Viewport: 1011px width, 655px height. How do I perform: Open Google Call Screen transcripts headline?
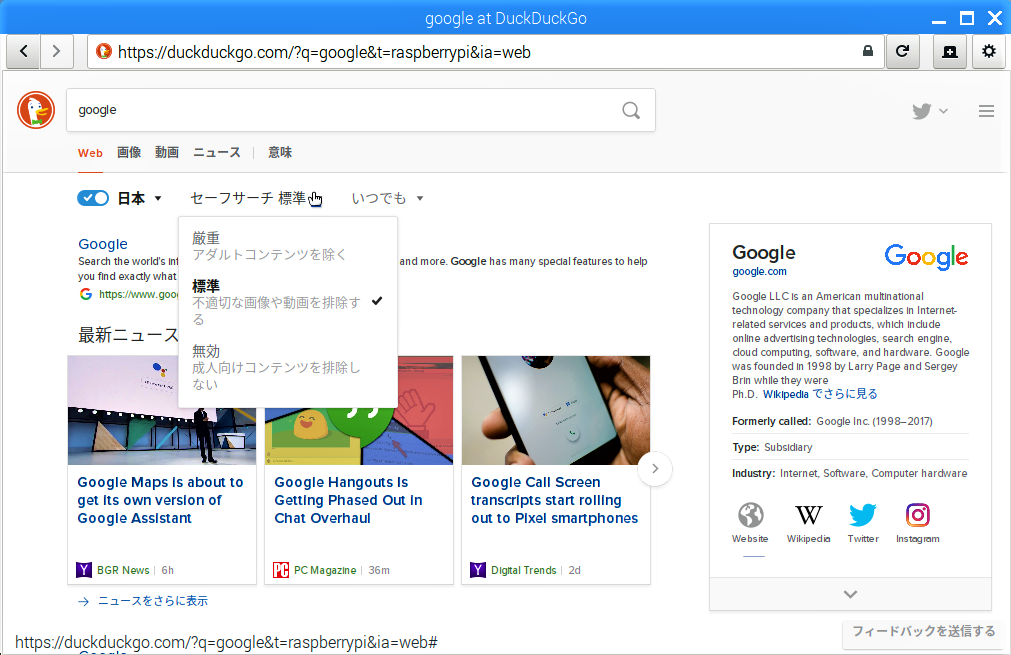click(x=555, y=500)
